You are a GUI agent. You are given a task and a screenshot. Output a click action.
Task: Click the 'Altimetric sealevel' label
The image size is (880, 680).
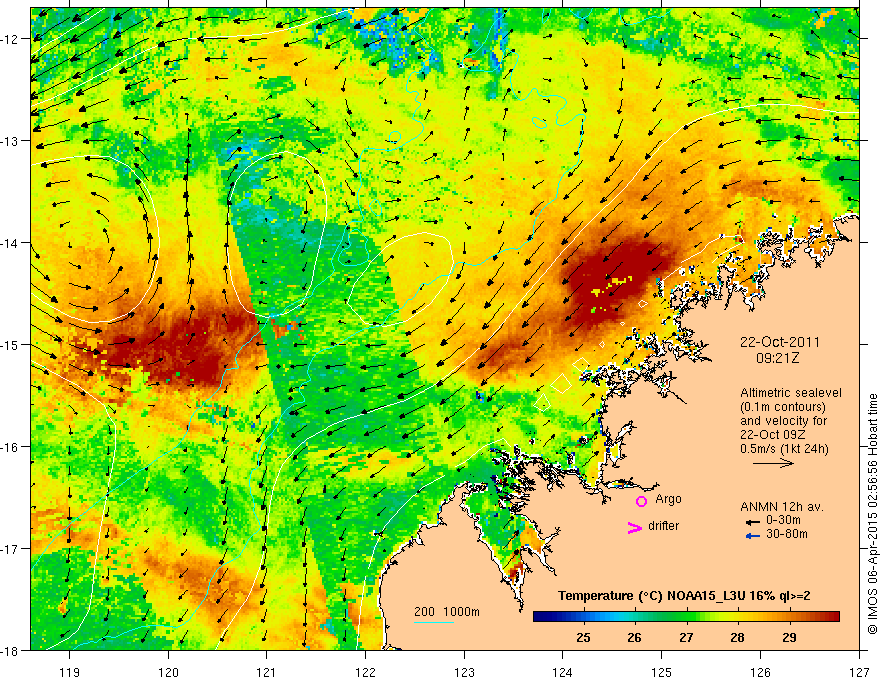click(x=791, y=393)
